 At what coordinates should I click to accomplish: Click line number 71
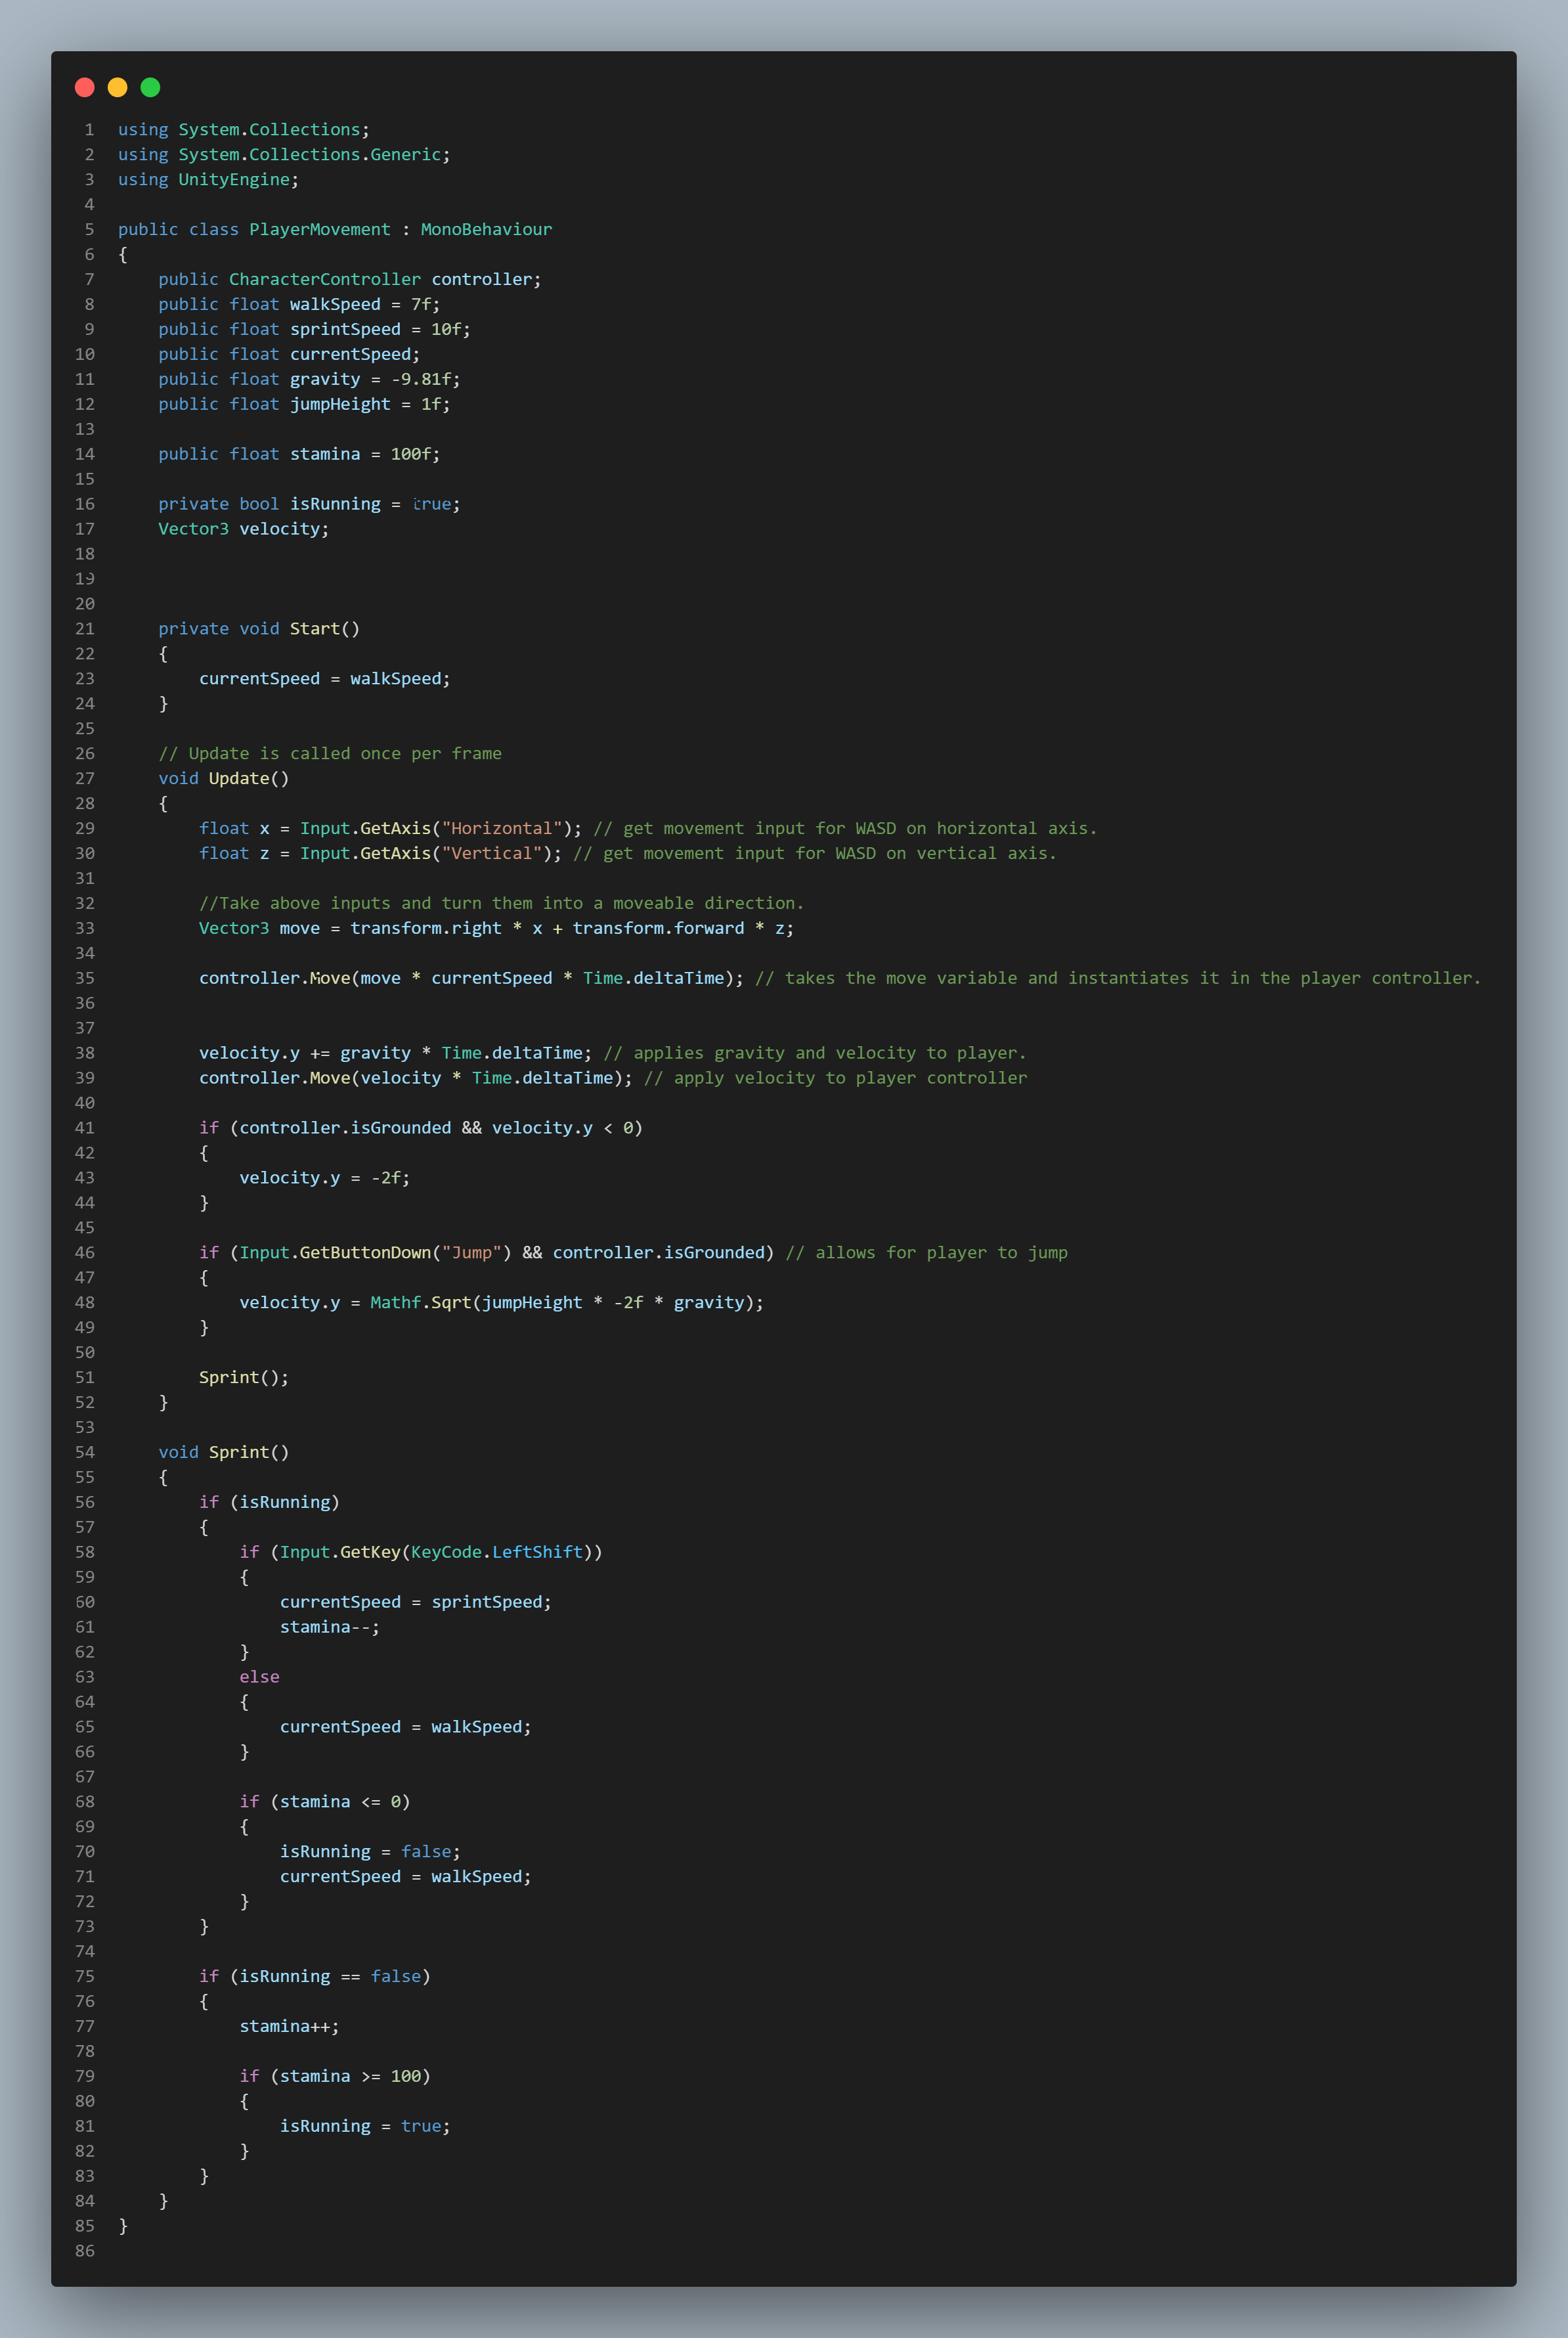pyautogui.click(x=85, y=1878)
